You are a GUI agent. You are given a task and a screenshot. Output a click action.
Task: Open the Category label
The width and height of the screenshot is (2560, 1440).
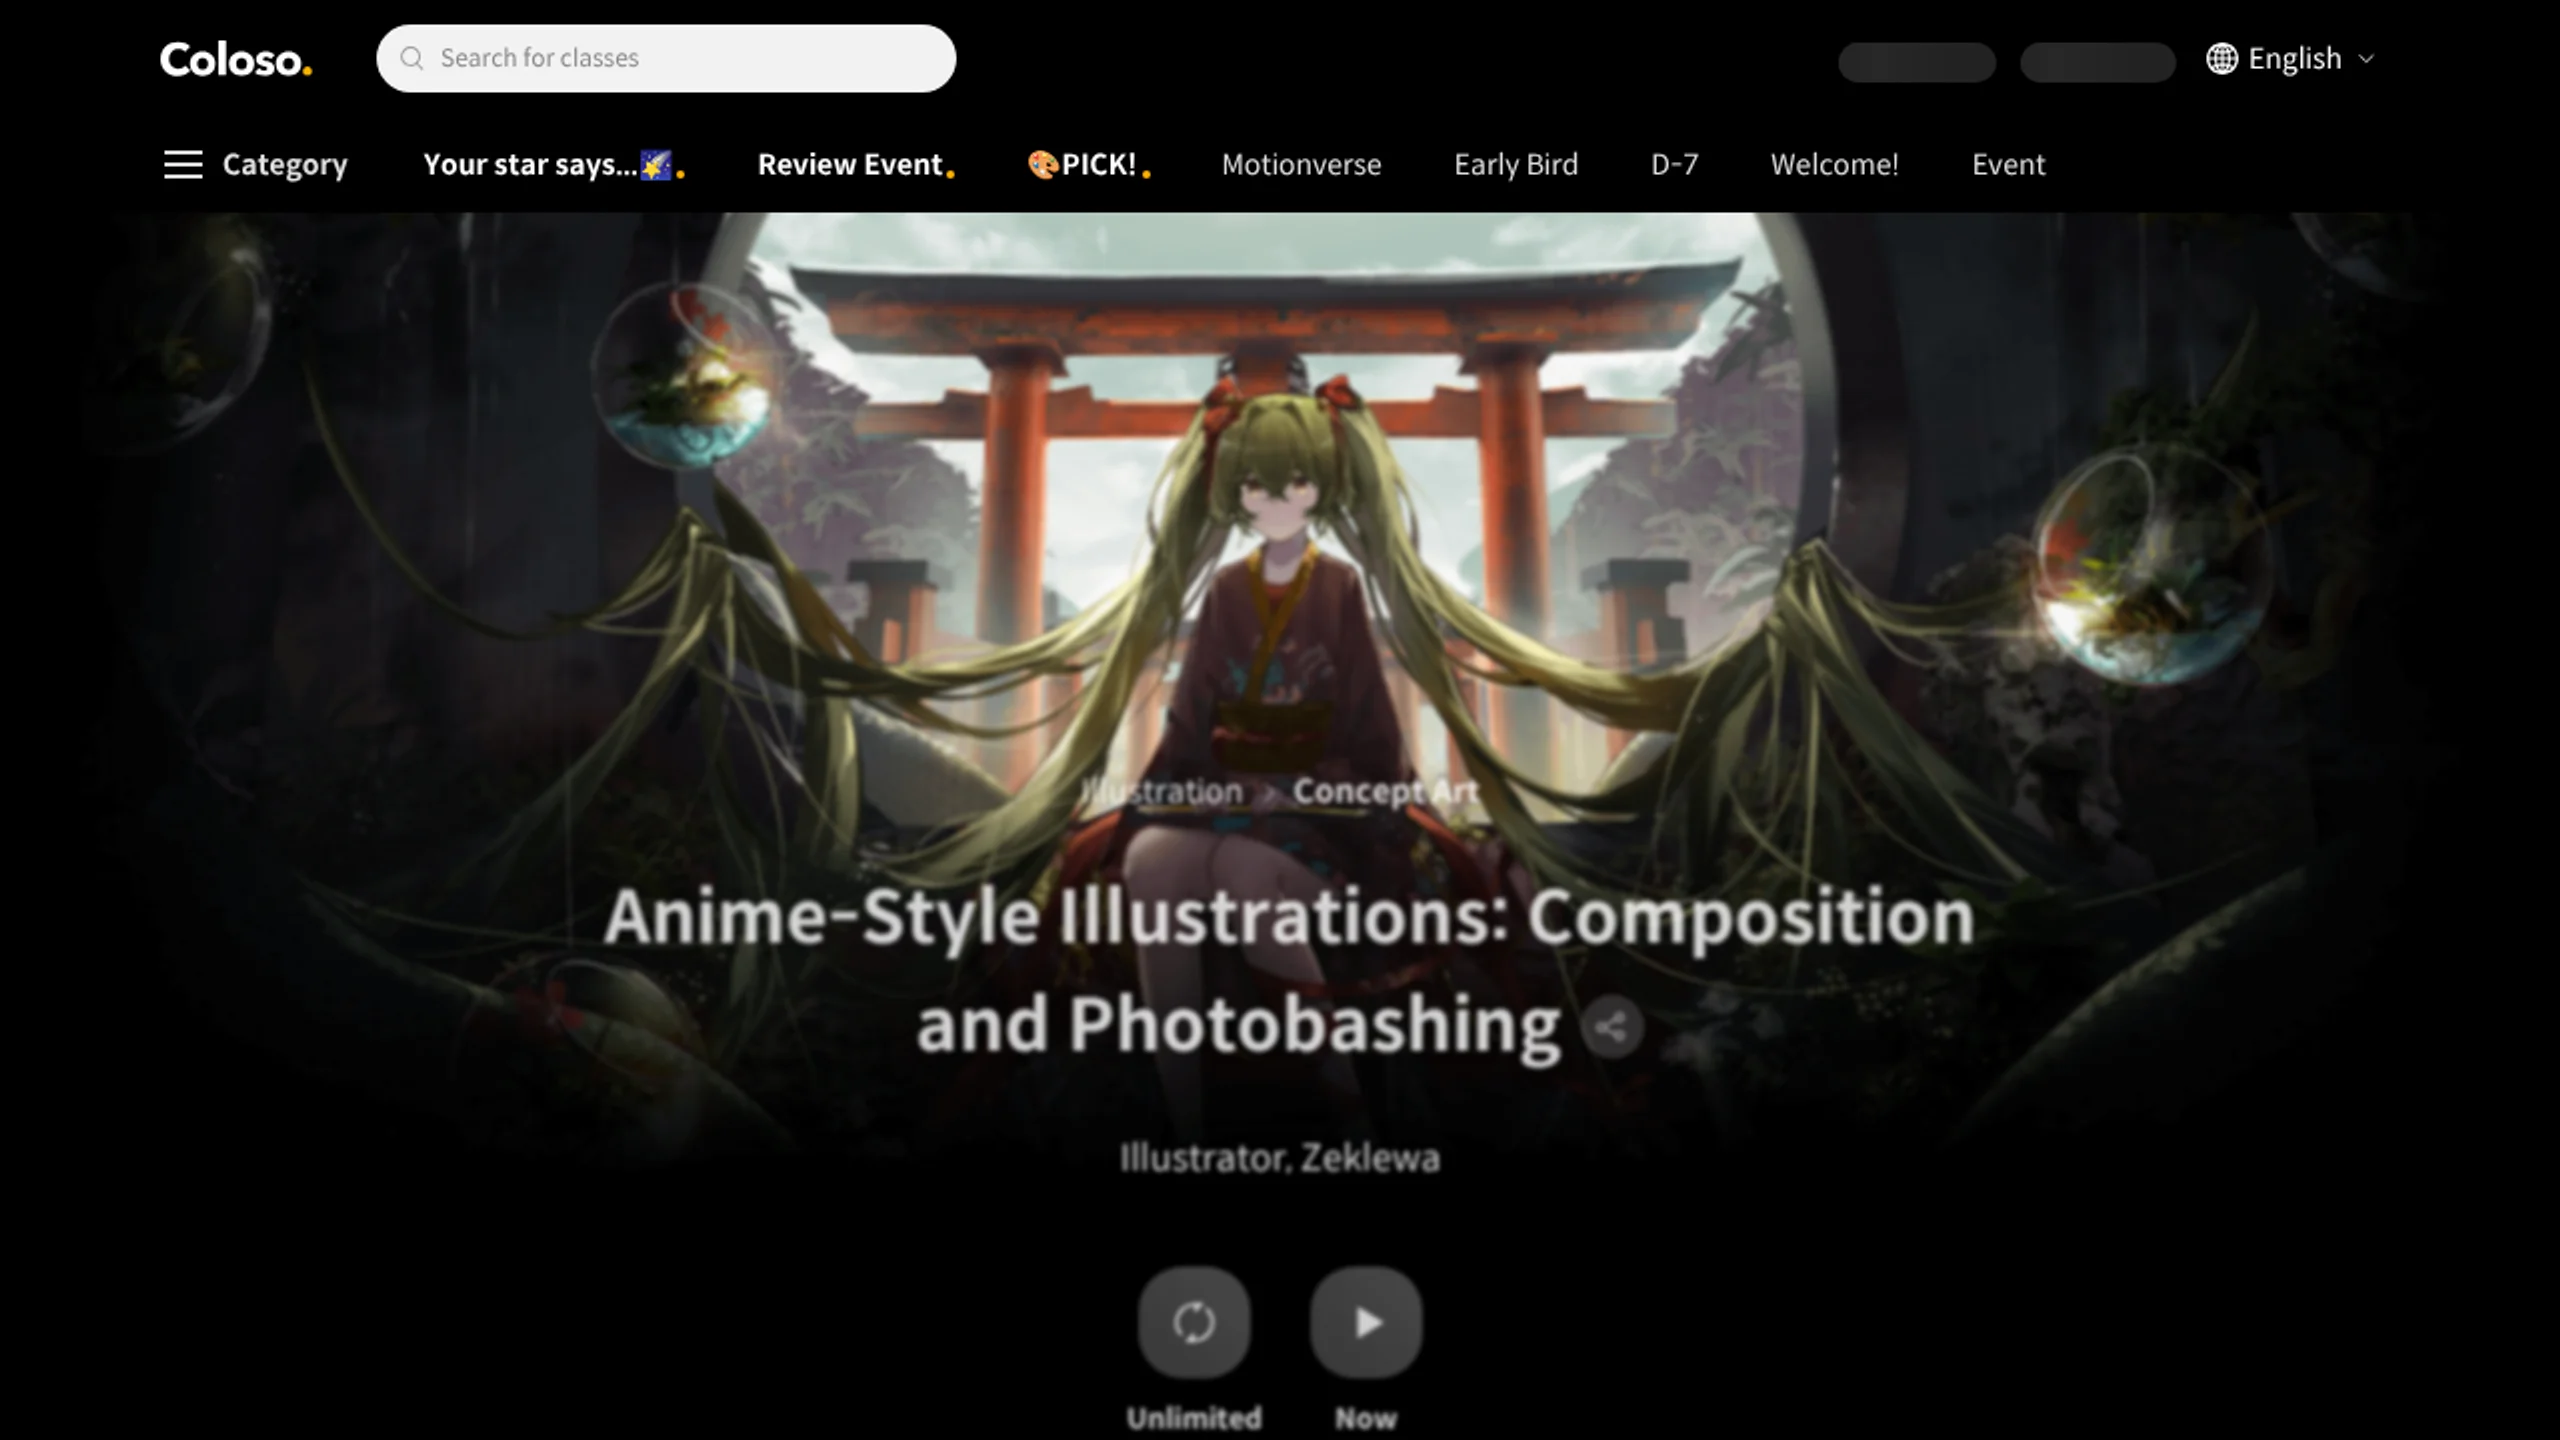coord(285,164)
